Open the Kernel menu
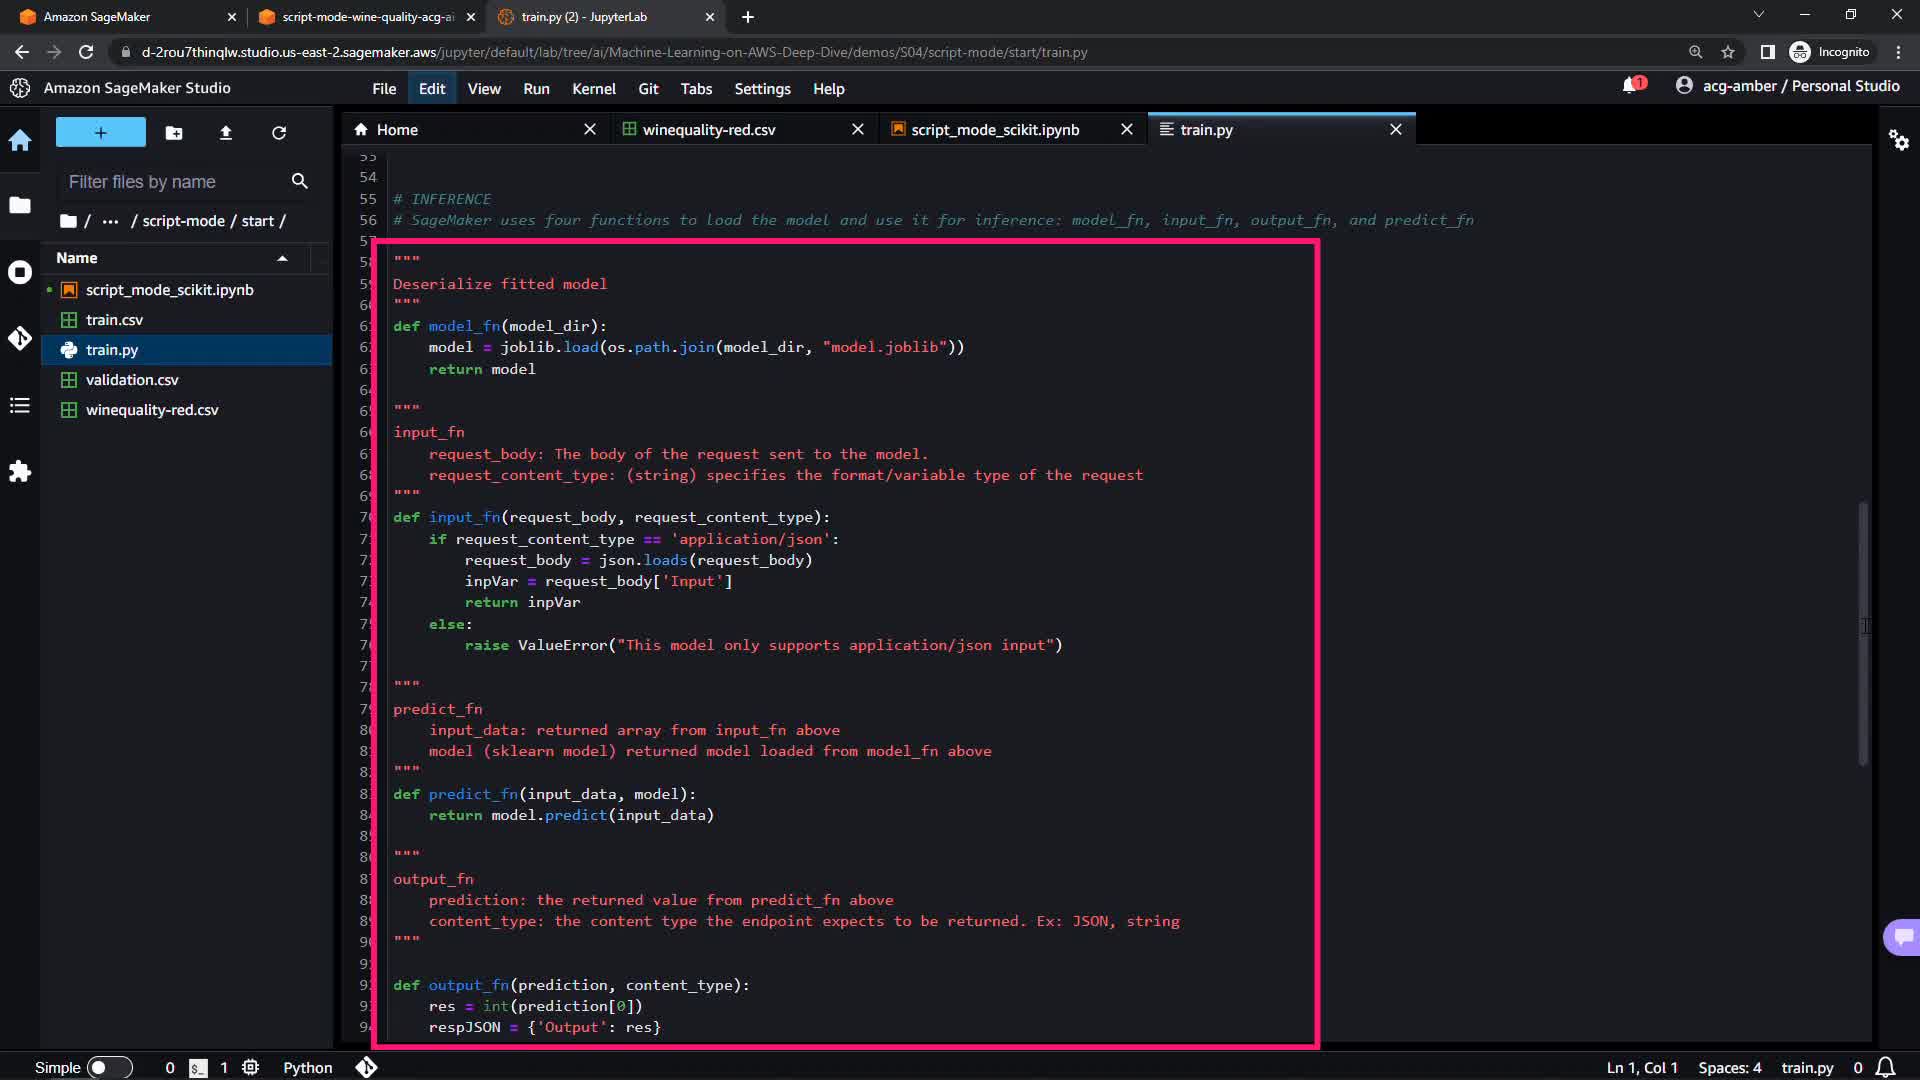Image resolution: width=1920 pixels, height=1080 pixels. 593,89
